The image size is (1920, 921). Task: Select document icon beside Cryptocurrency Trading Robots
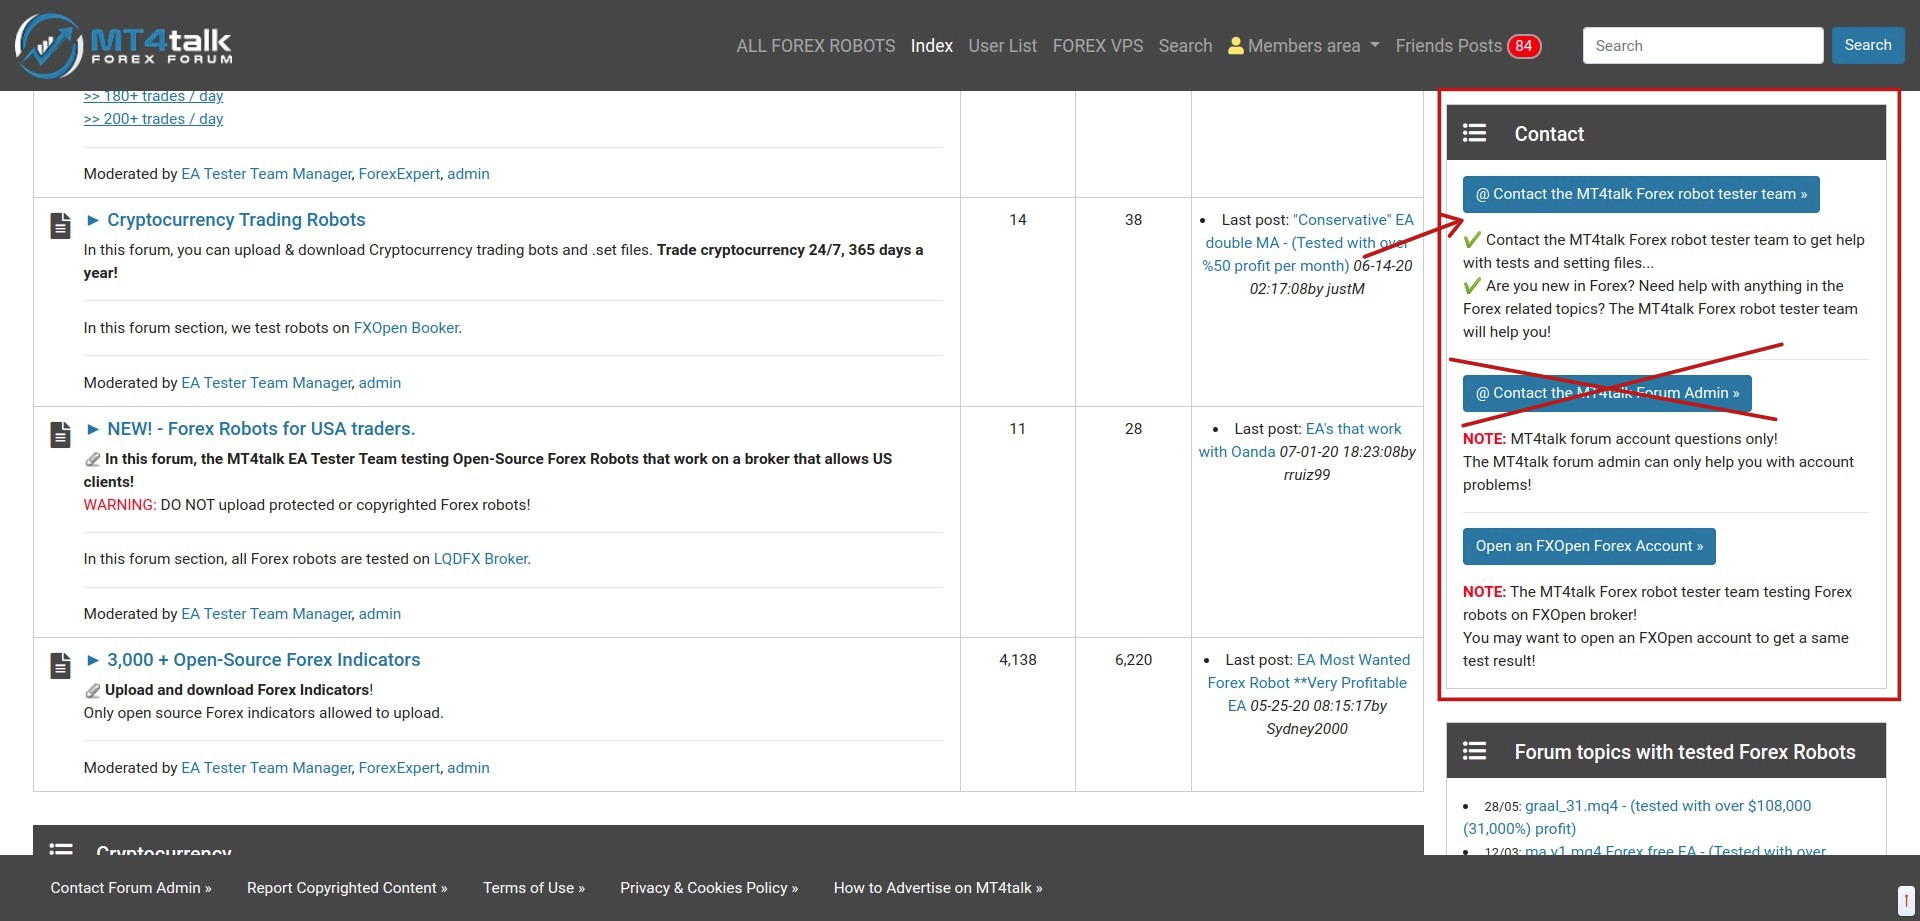tap(61, 226)
